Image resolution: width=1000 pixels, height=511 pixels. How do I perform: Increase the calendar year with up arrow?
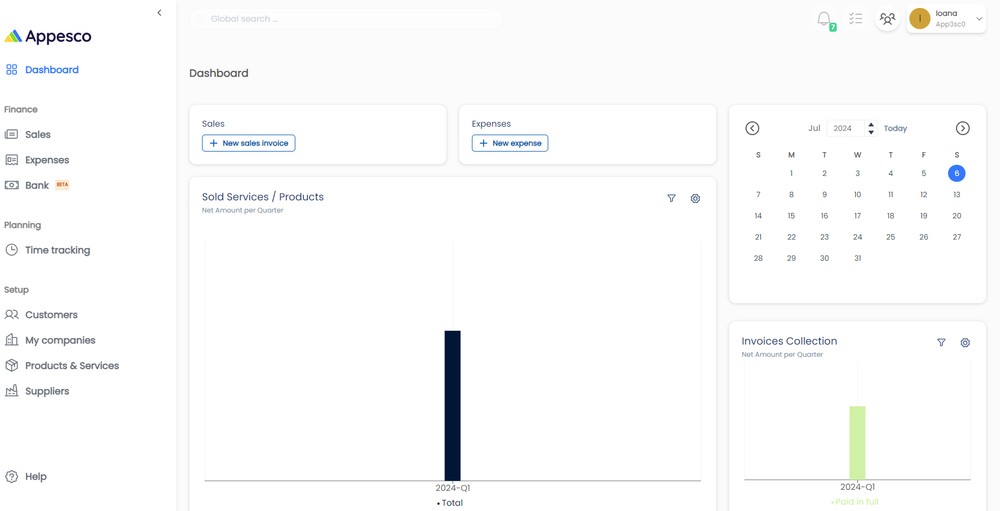[x=871, y=124]
